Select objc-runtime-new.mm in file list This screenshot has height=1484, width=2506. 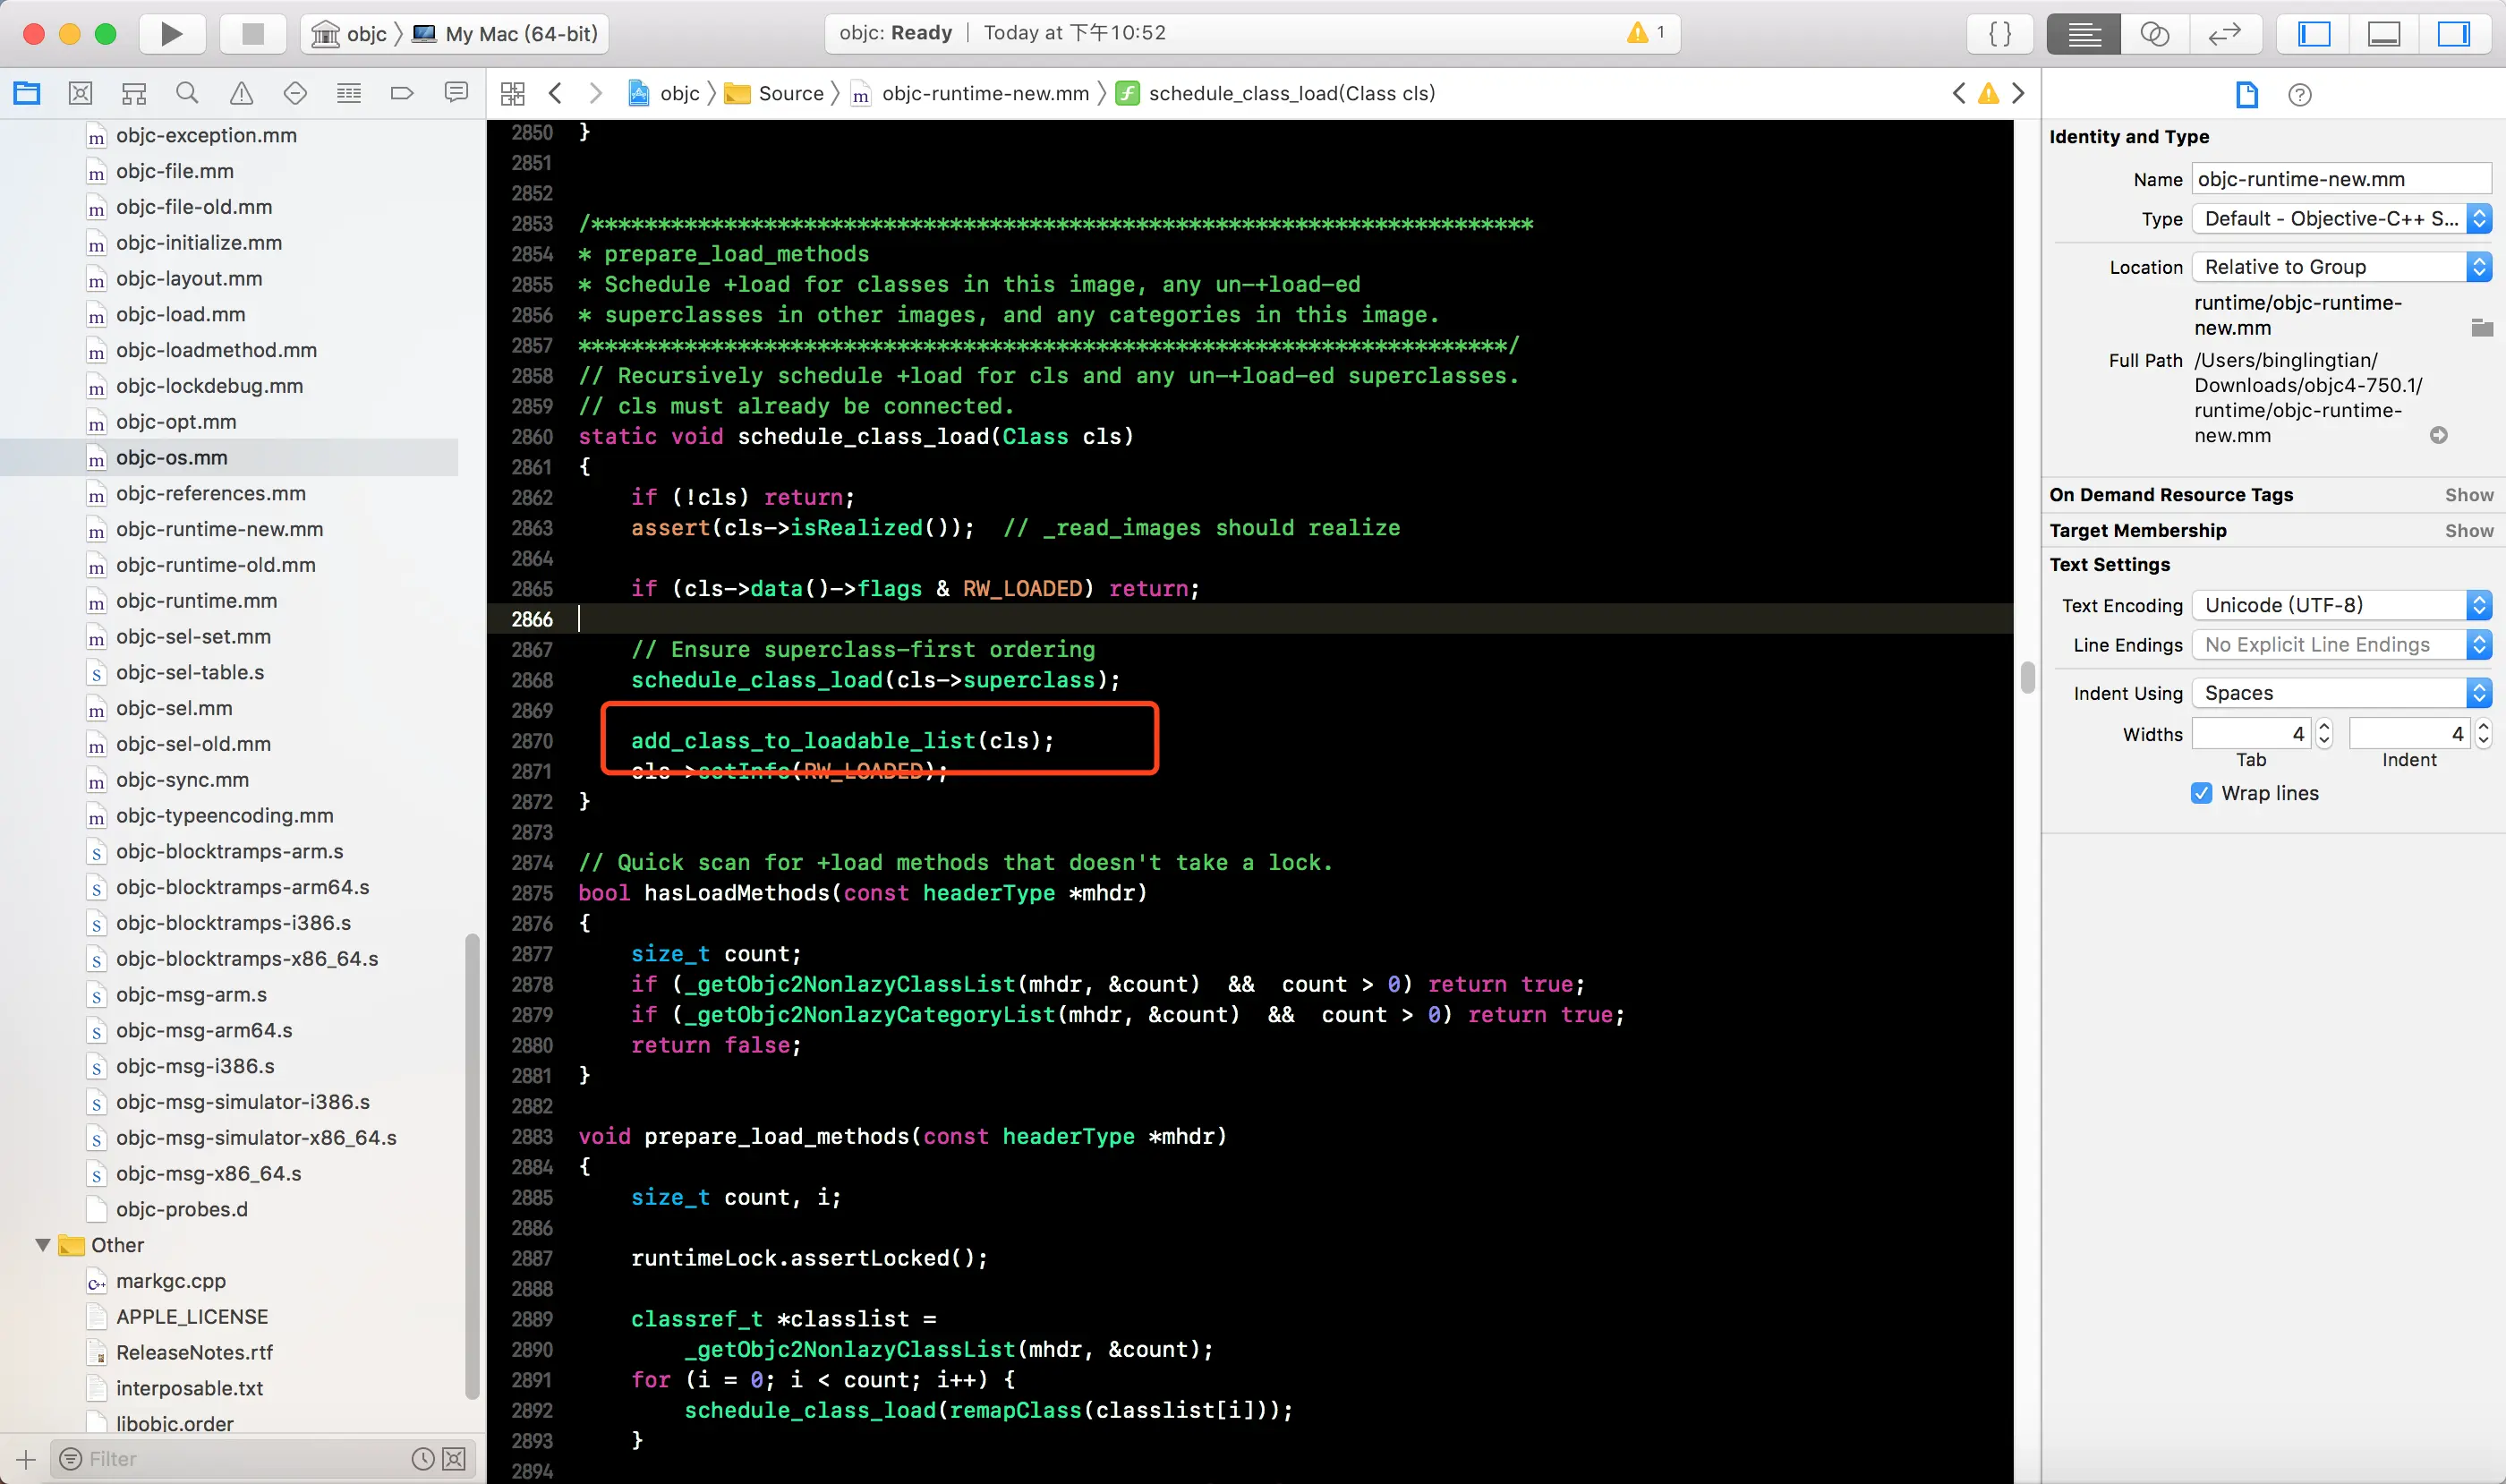pyautogui.click(x=219, y=529)
